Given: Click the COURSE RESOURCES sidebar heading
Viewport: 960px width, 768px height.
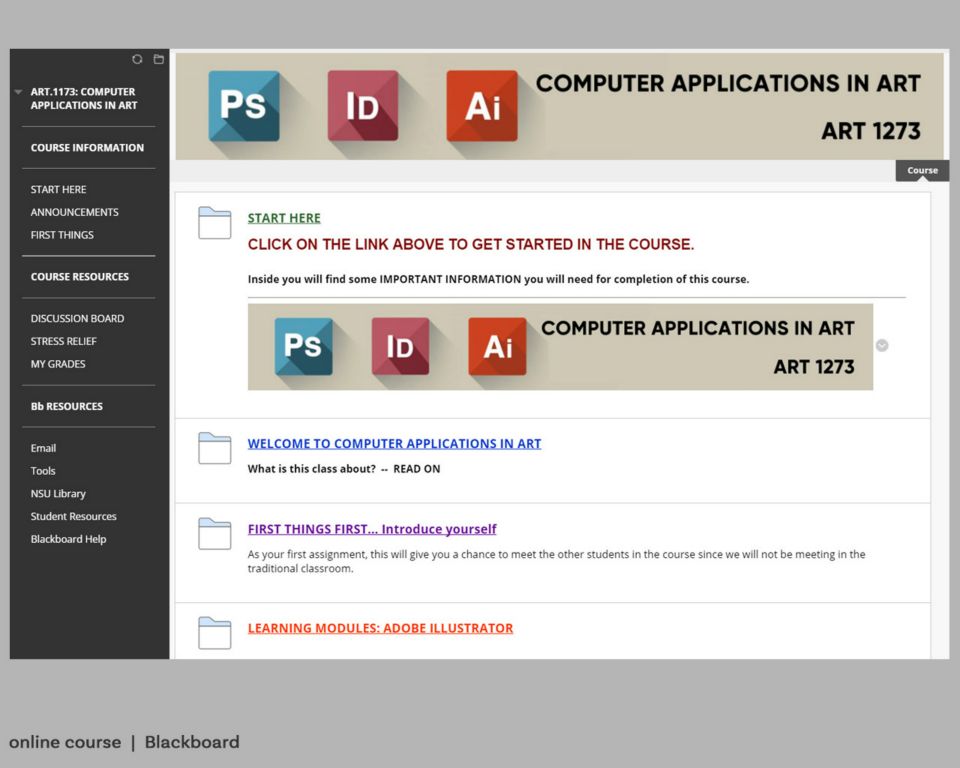Looking at the screenshot, I should (x=80, y=277).
